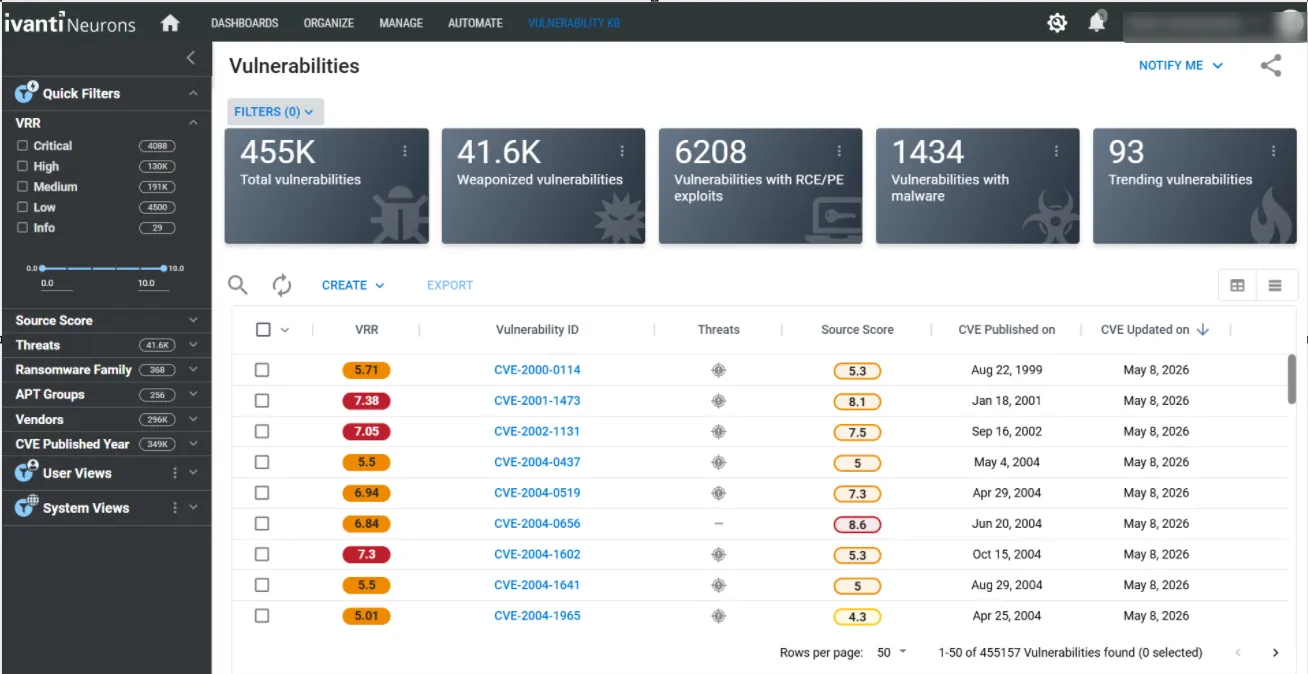Switch to list view icon
Viewport: 1308px width, 674px height.
(1275, 285)
